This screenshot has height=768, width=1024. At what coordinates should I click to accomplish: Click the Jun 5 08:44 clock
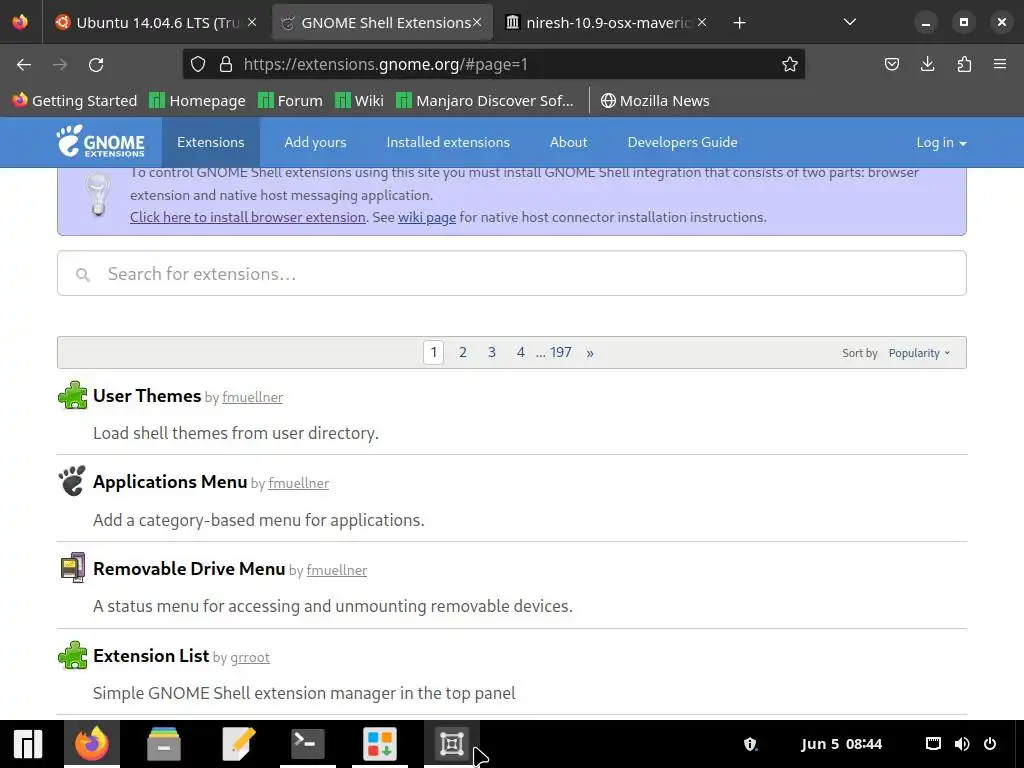(x=841, y=744)
